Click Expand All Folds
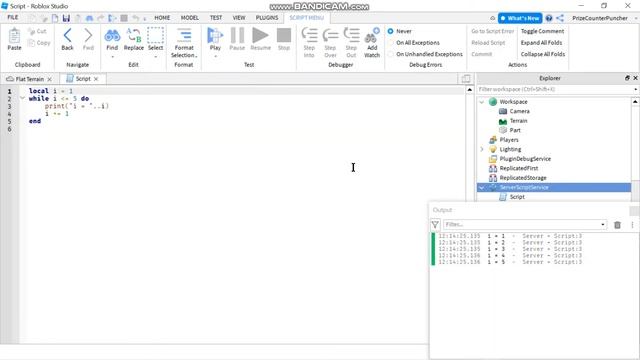The image size is (640, 360). [x=541, y=42]
